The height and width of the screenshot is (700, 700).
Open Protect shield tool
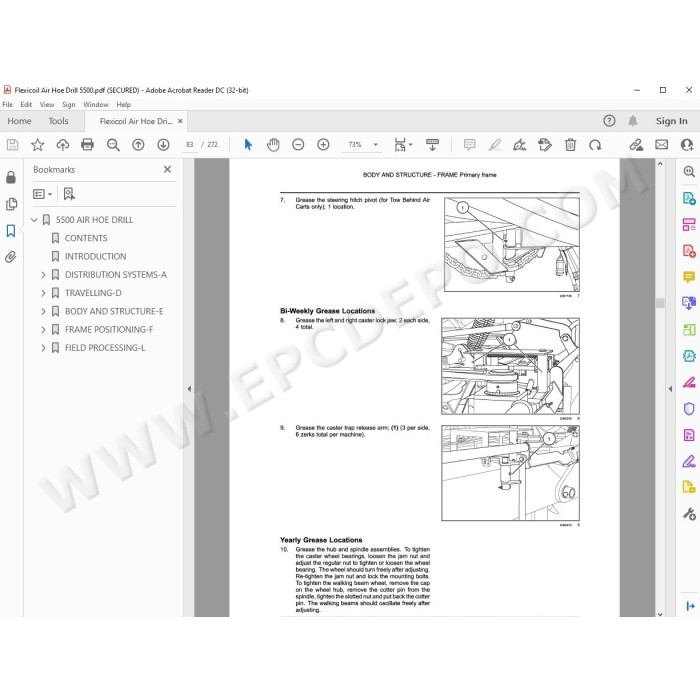689,409
